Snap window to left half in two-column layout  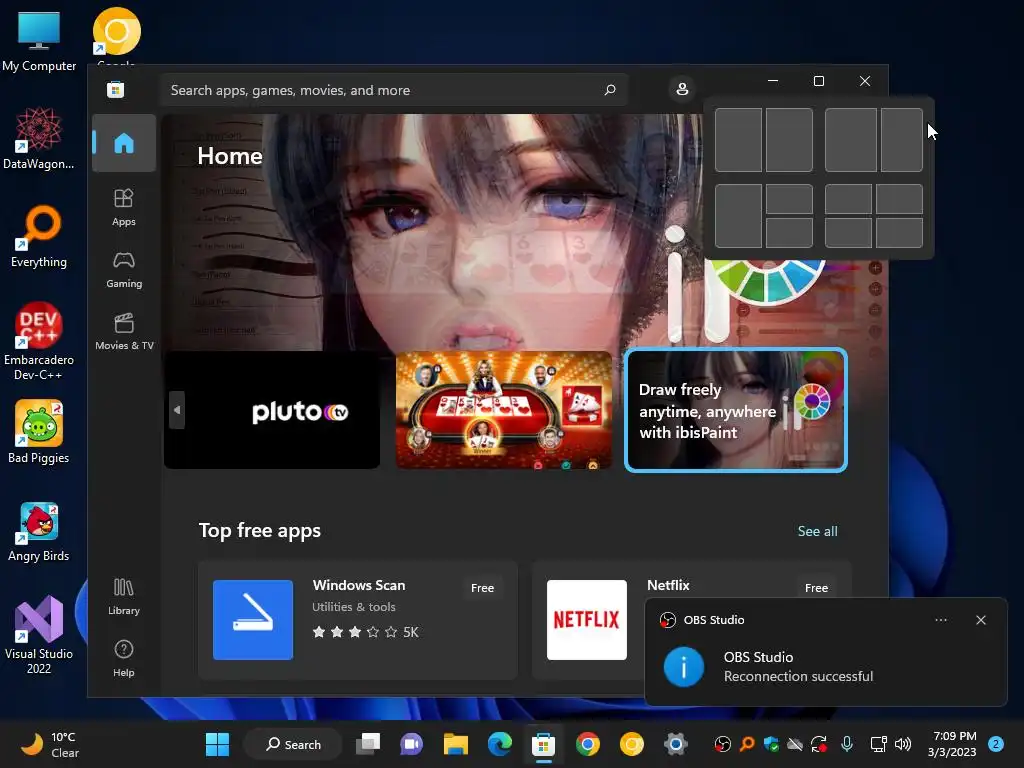pos(739,140)
